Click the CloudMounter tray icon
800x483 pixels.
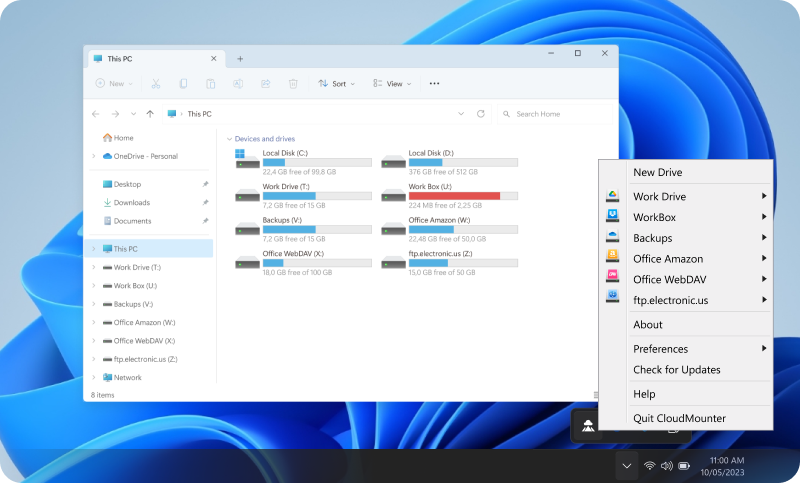click(x=588, y=425)
